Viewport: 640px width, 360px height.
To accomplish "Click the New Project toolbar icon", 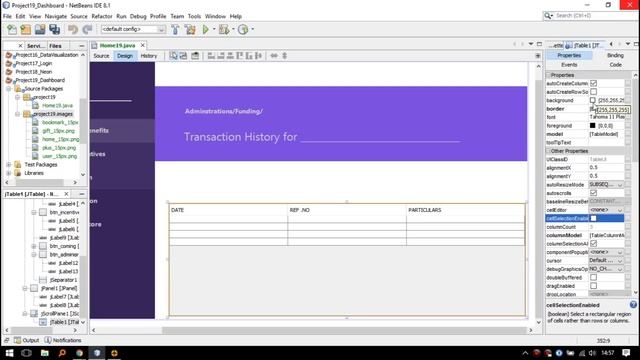I will tap(26, 29).
